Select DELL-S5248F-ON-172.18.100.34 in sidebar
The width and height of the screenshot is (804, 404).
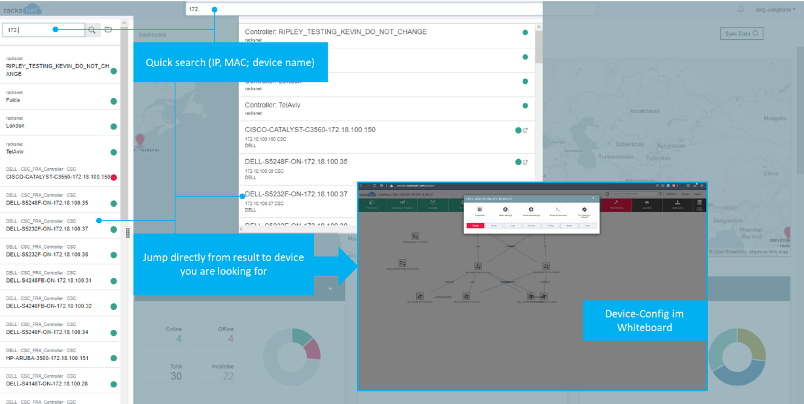60,329
